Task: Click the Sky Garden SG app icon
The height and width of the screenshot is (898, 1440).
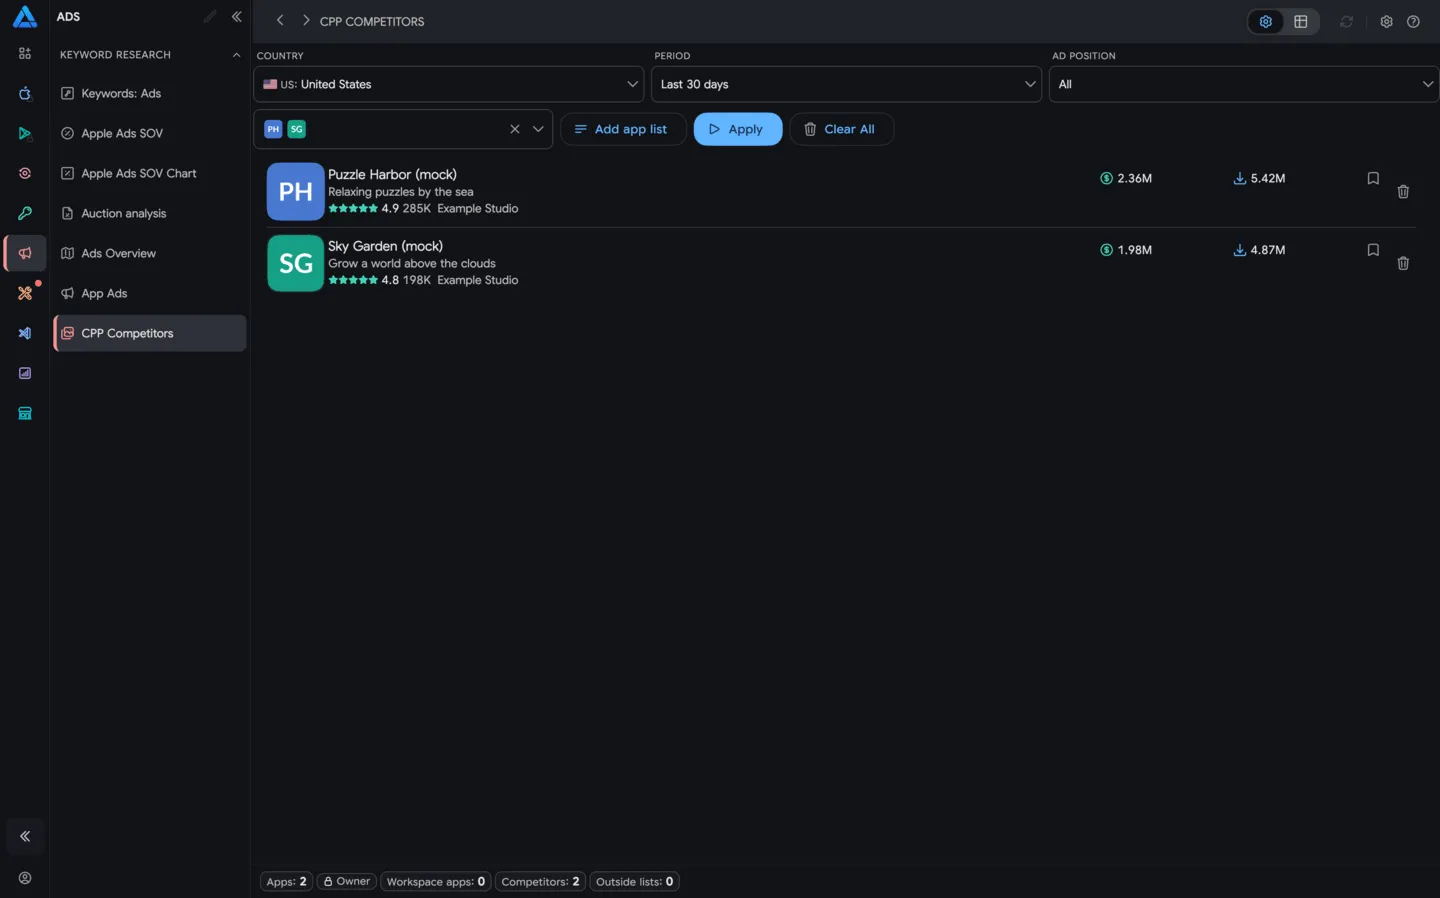Action: 295,263
